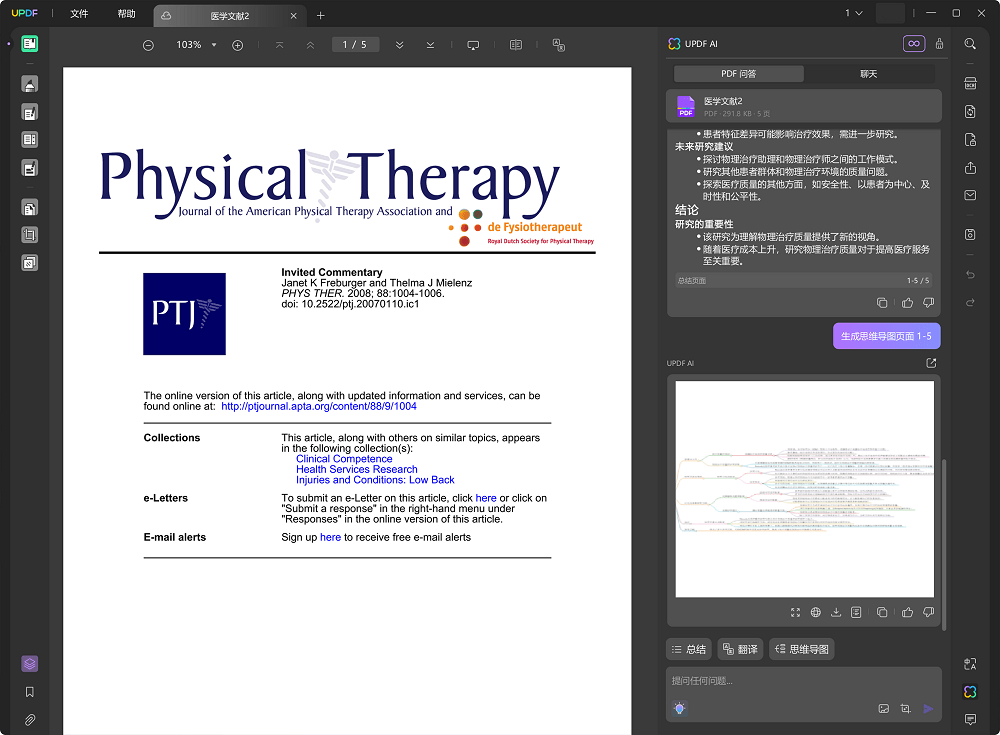Viewport: 1000px width, 735px height.
Task: Zoom in with the plus button
Action: pos(237,45)
